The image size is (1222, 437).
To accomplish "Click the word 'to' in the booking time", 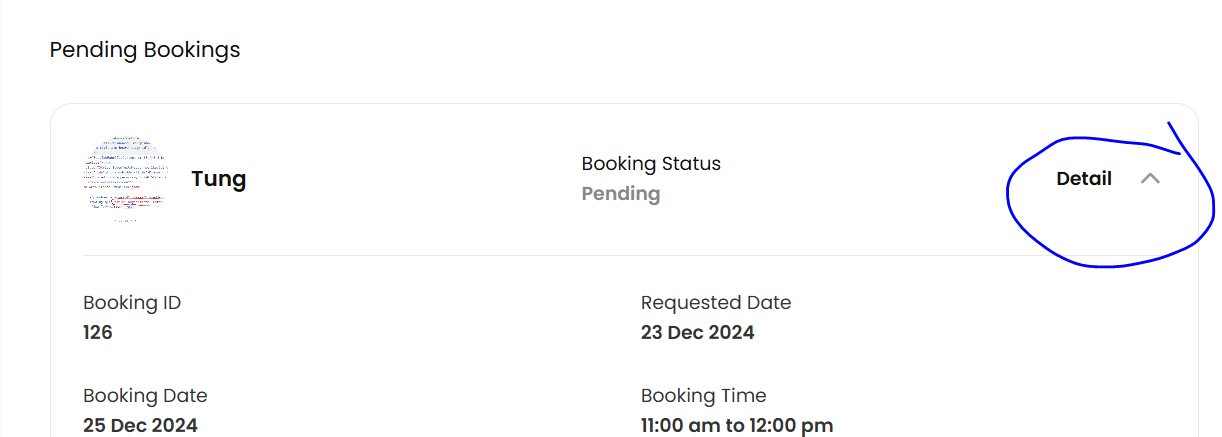I will pos(735,425).
